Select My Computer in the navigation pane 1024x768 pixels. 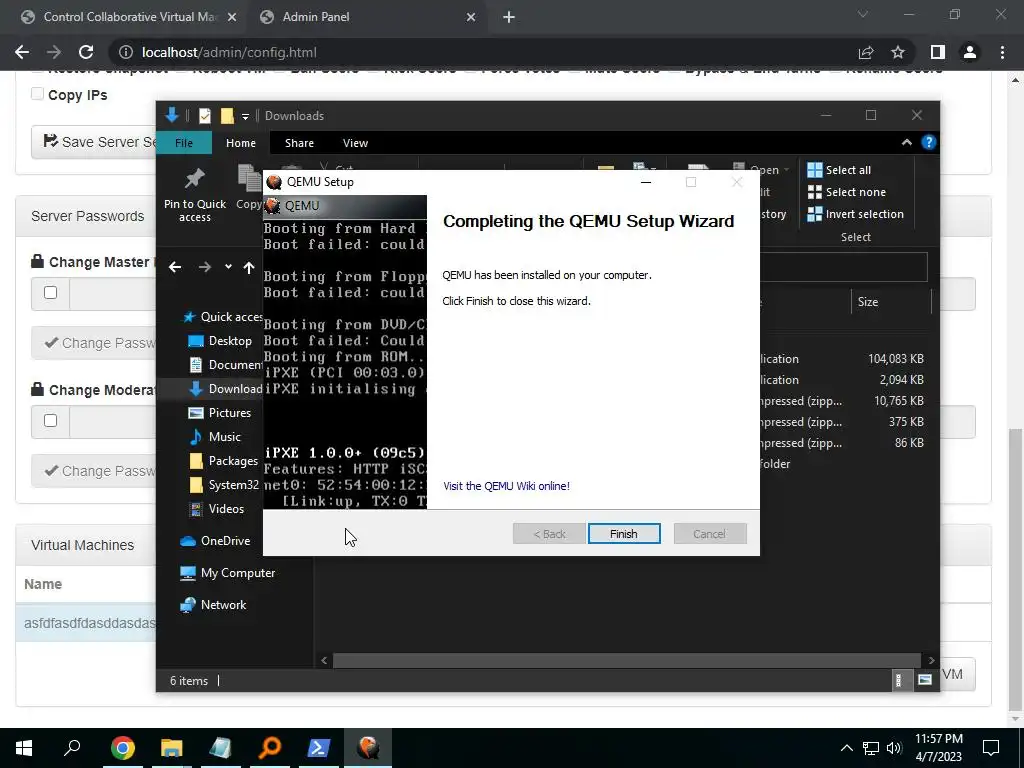point(227,573)
